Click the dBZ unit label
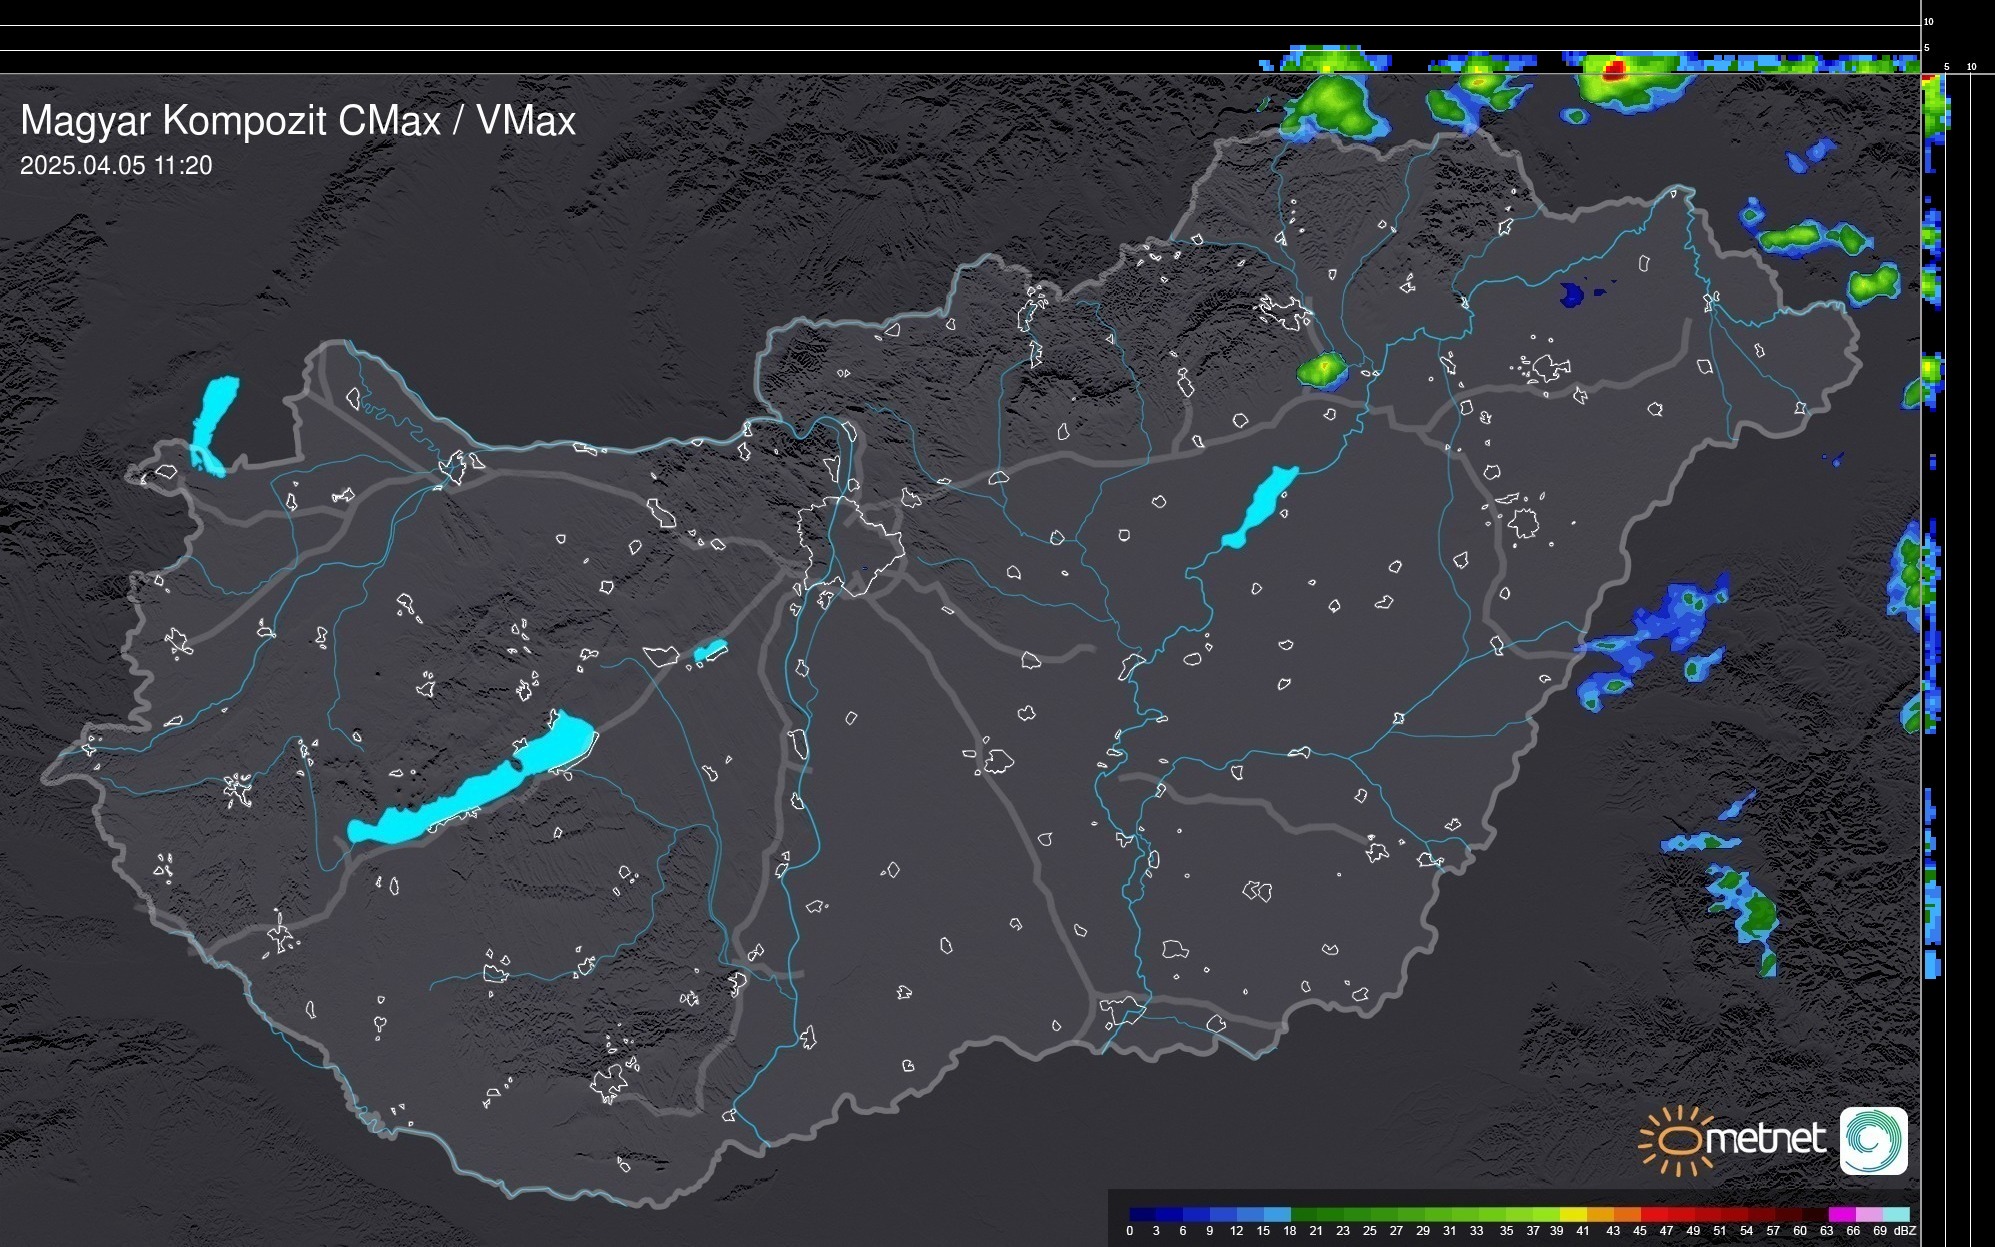 pos(1905,1231)
